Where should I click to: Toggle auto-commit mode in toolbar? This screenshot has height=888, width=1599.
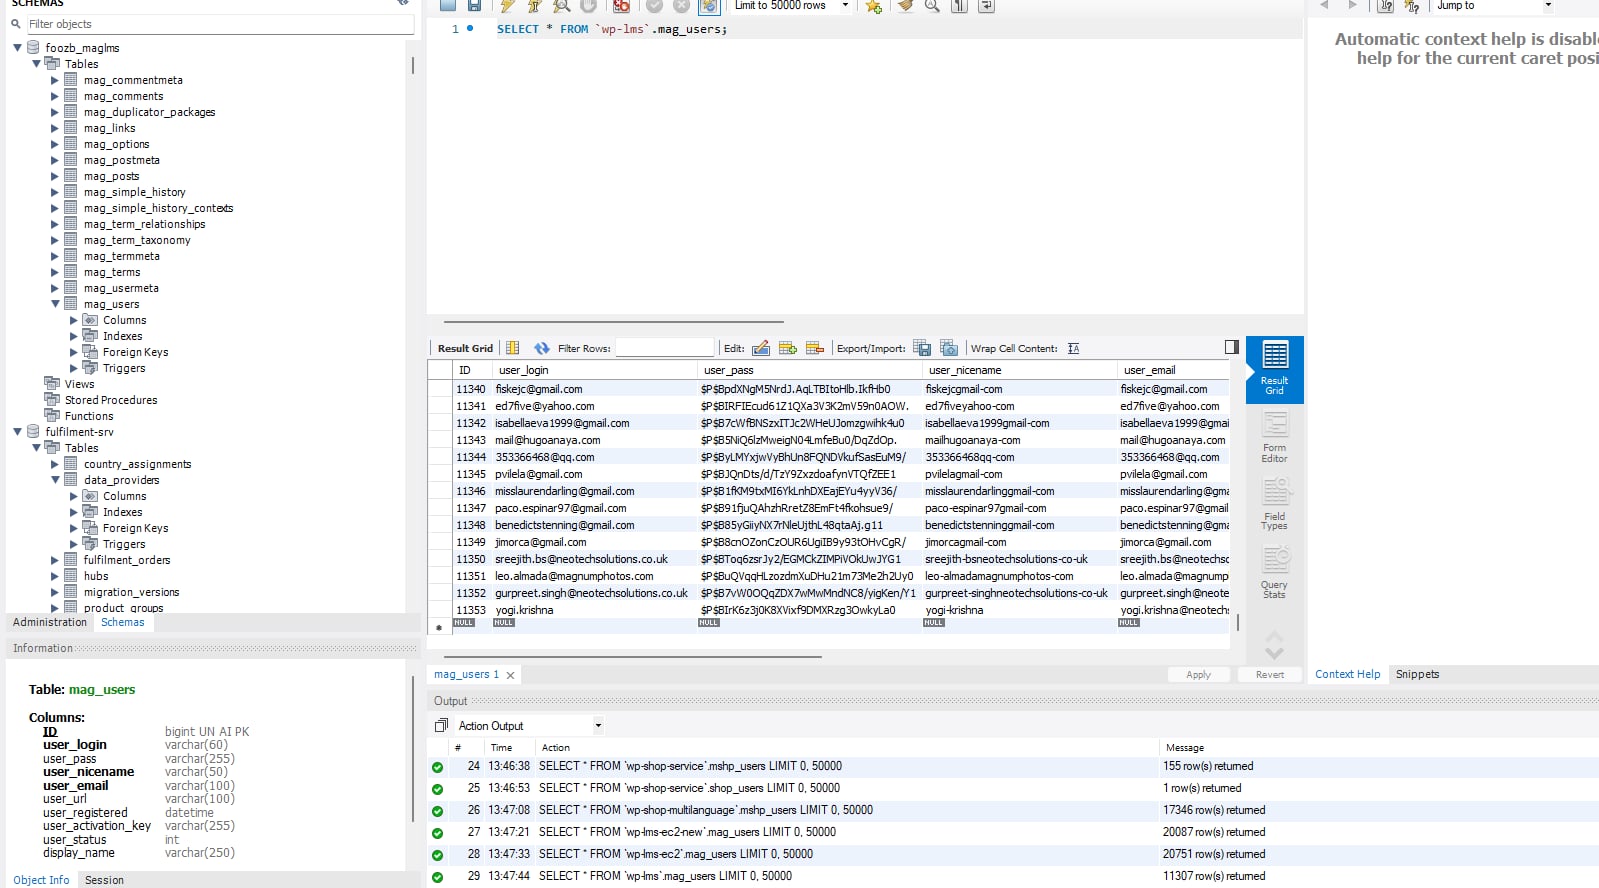(x=708, y=5)
